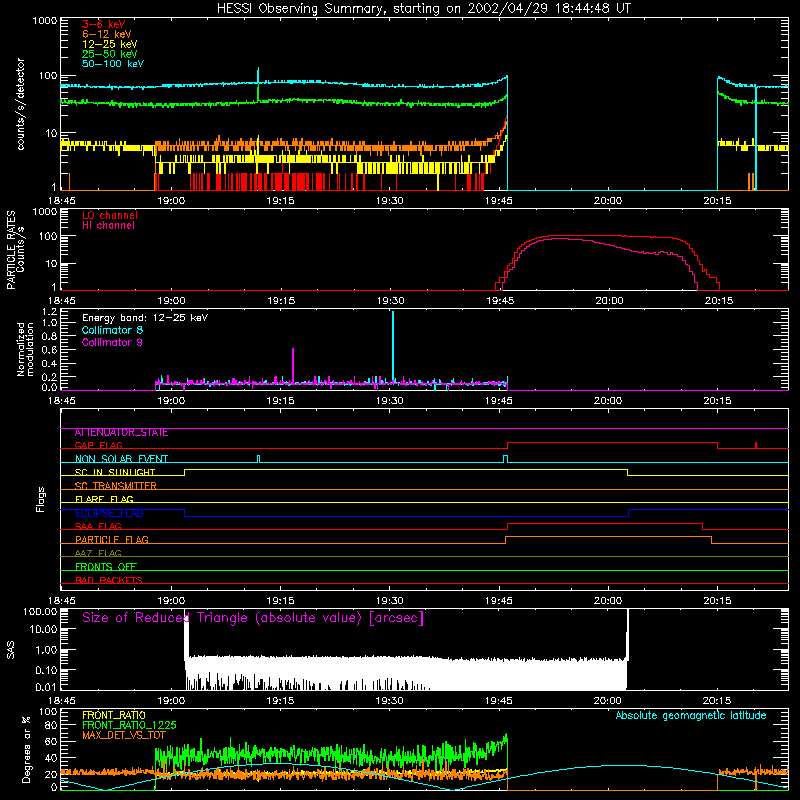This screenshot has height=800, width=800.
Task: Select the Collimator 9 legend label
Action: 112,342
